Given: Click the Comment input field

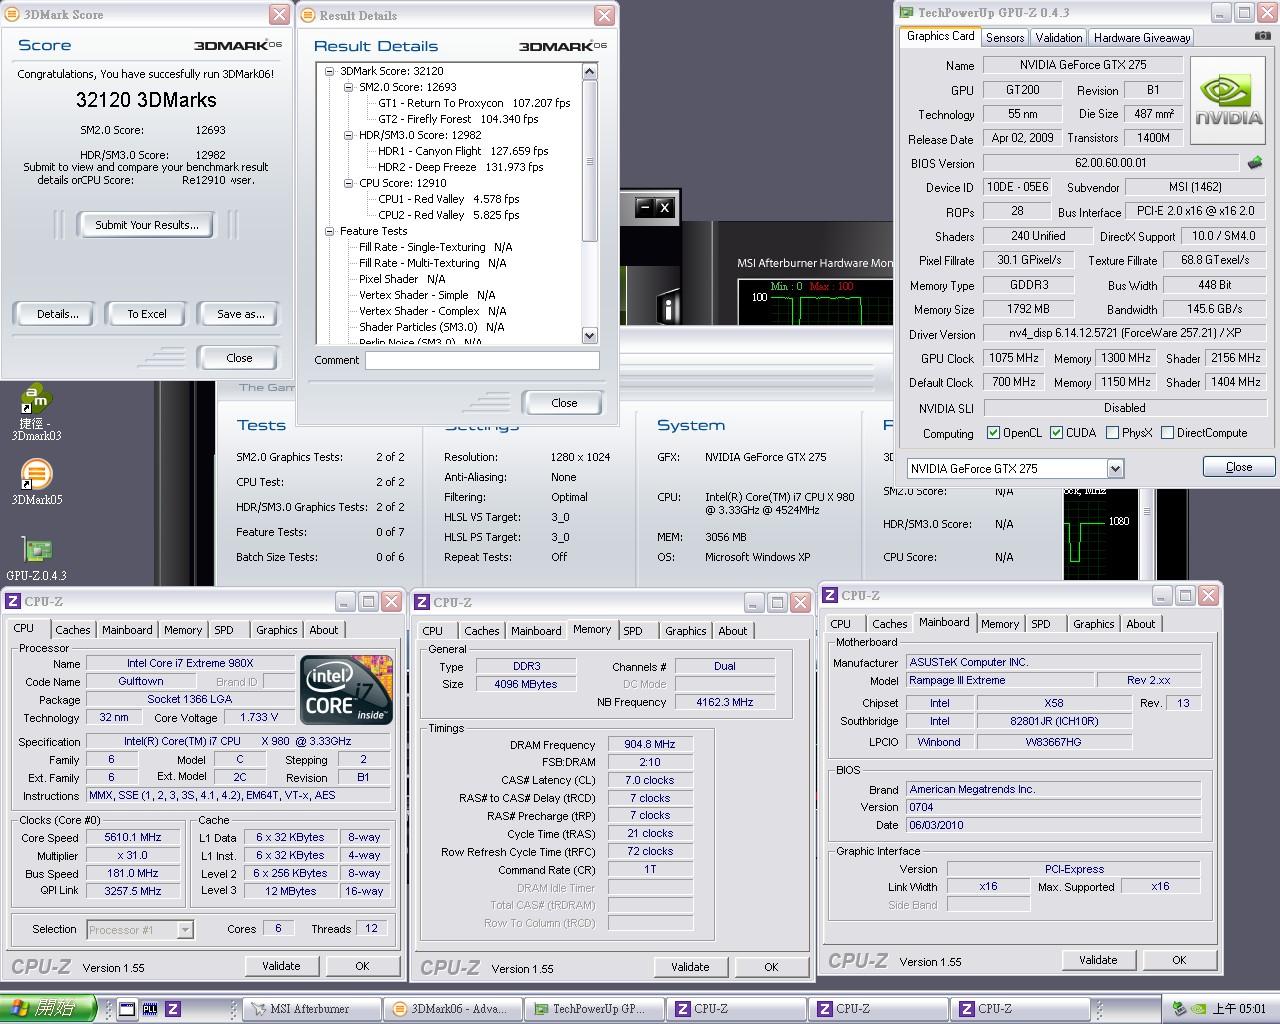Looking at the screenshot, I should pos(482,360).
